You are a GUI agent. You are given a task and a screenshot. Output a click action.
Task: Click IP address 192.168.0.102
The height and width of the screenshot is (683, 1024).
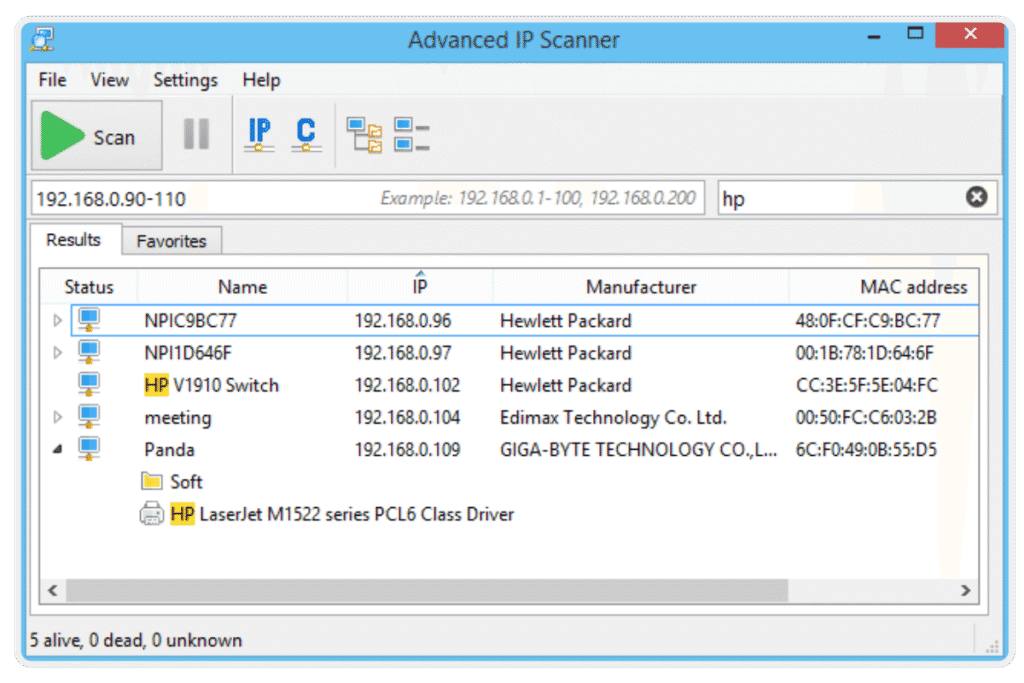click(408, 385)
